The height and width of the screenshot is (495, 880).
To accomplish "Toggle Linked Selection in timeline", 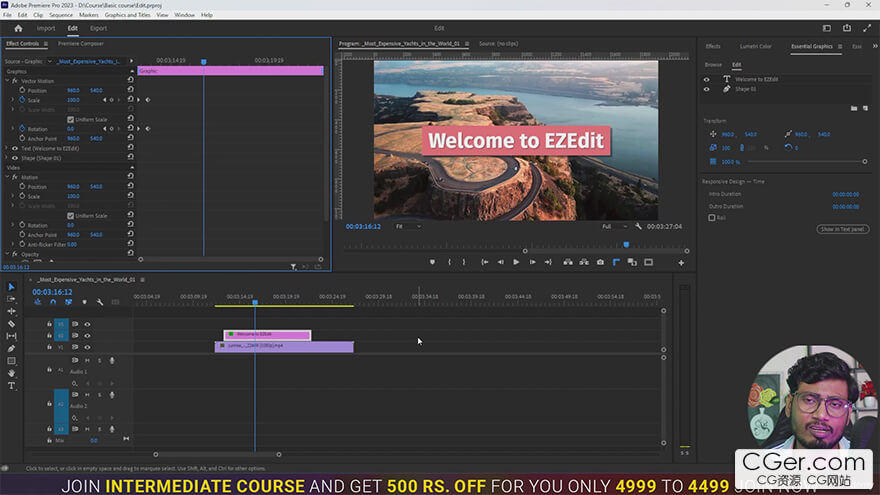I will (68, 302).
